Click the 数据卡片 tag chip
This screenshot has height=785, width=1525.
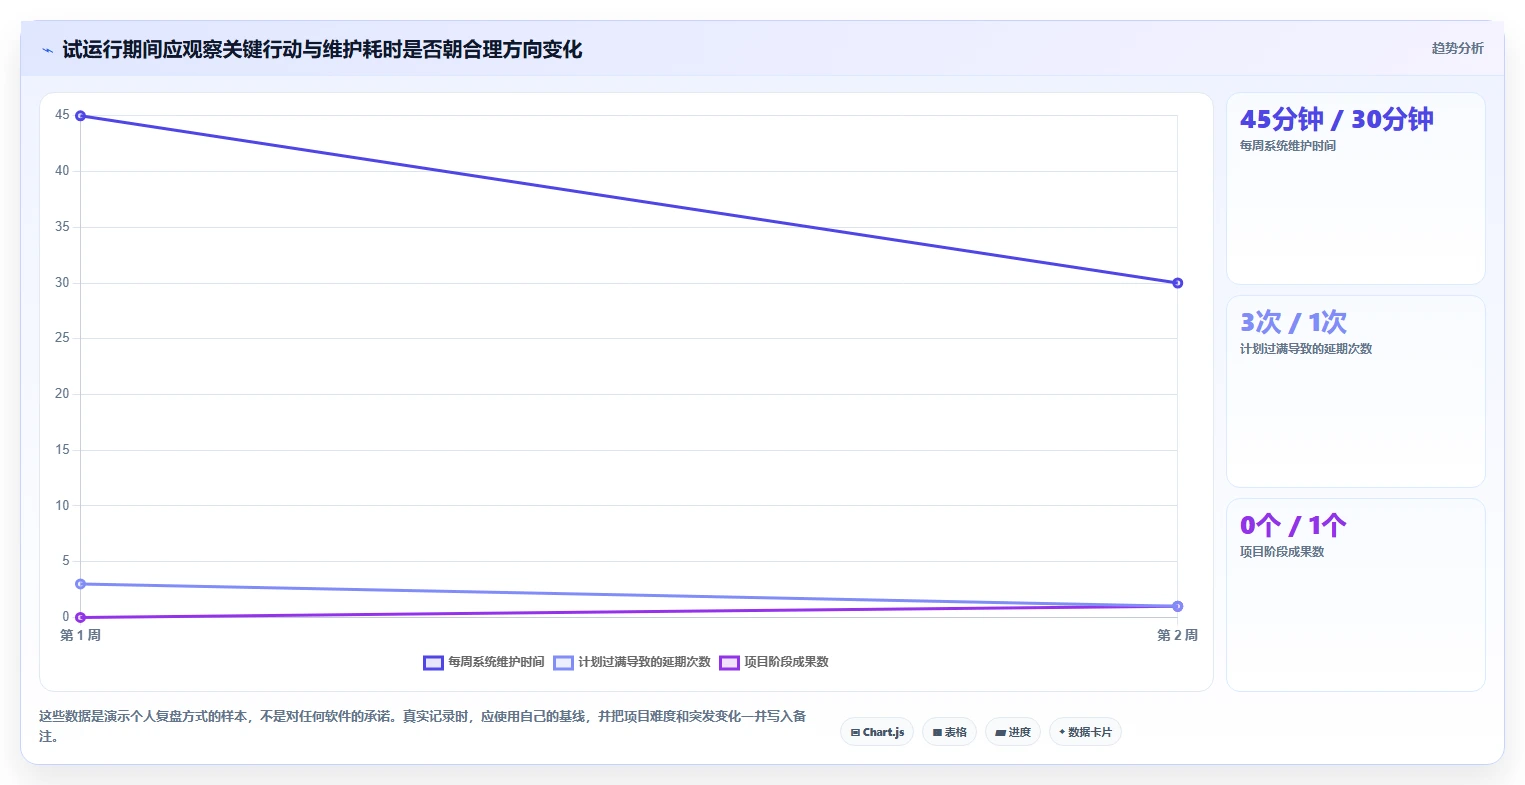tap(1085, 732)
